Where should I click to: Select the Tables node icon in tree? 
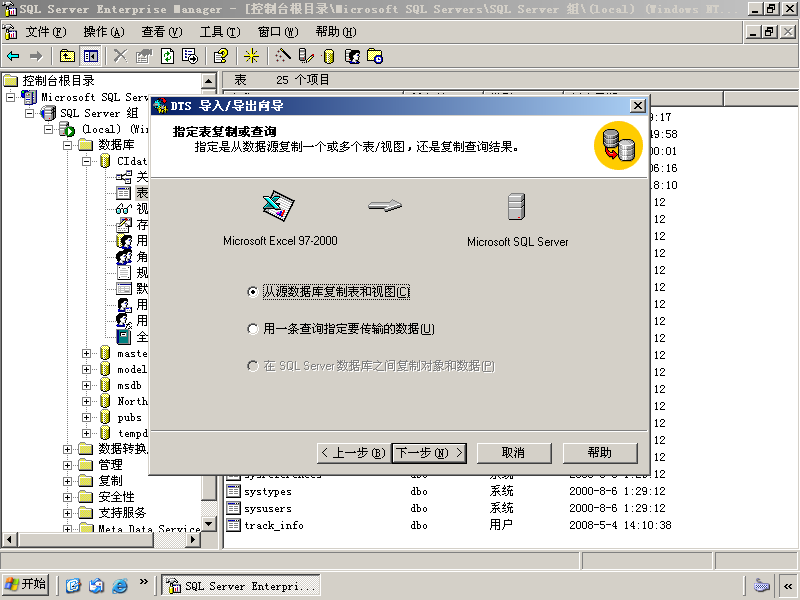coord(123,193)
